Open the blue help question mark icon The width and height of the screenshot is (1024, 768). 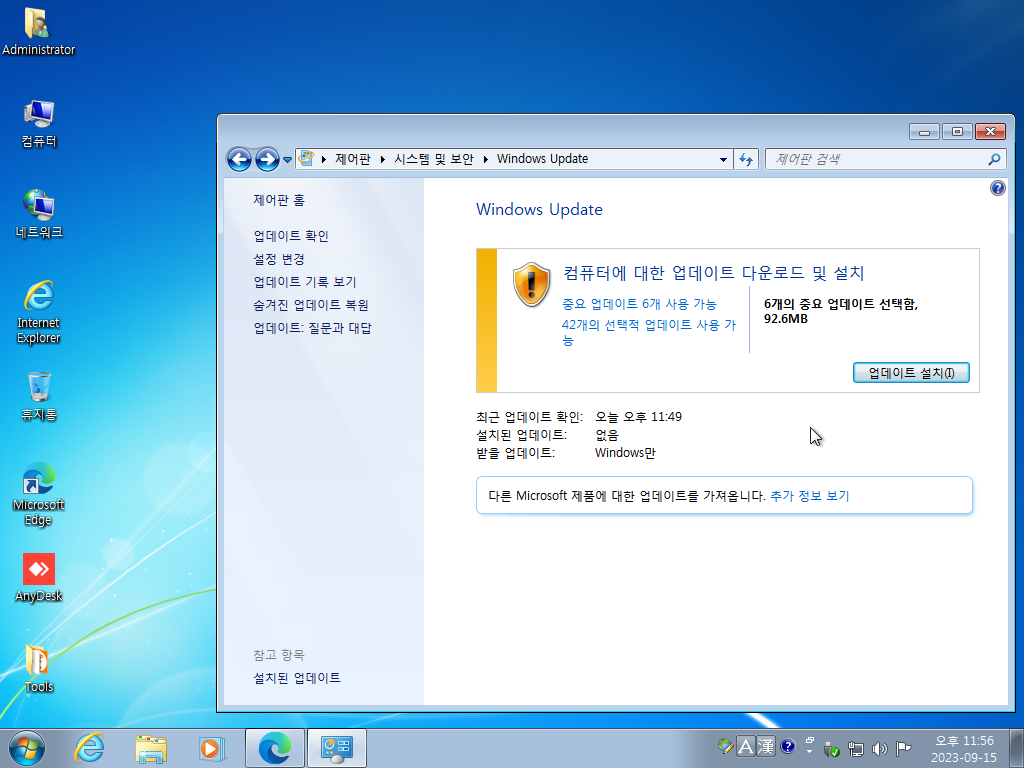point(997,189)
